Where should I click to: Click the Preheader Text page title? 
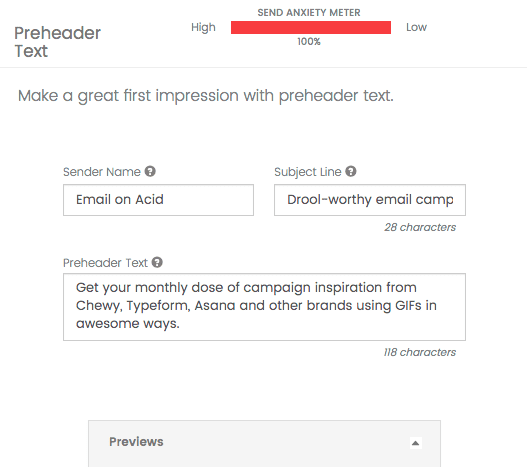[x=57, y=42]
